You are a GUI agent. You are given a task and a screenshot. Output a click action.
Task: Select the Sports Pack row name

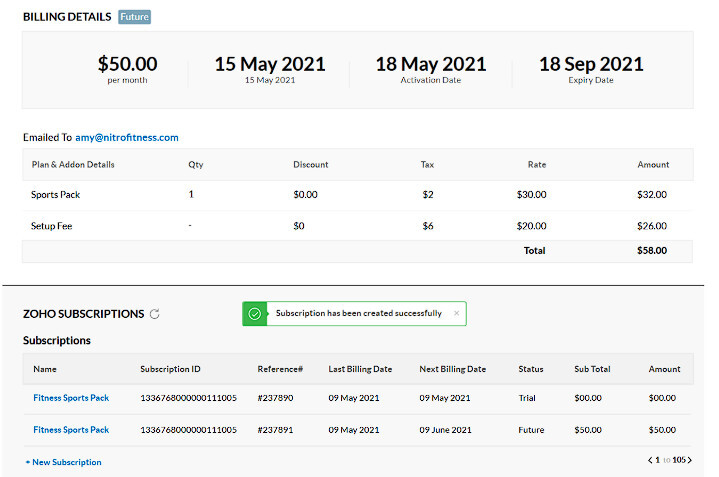[x=55, y=194]
